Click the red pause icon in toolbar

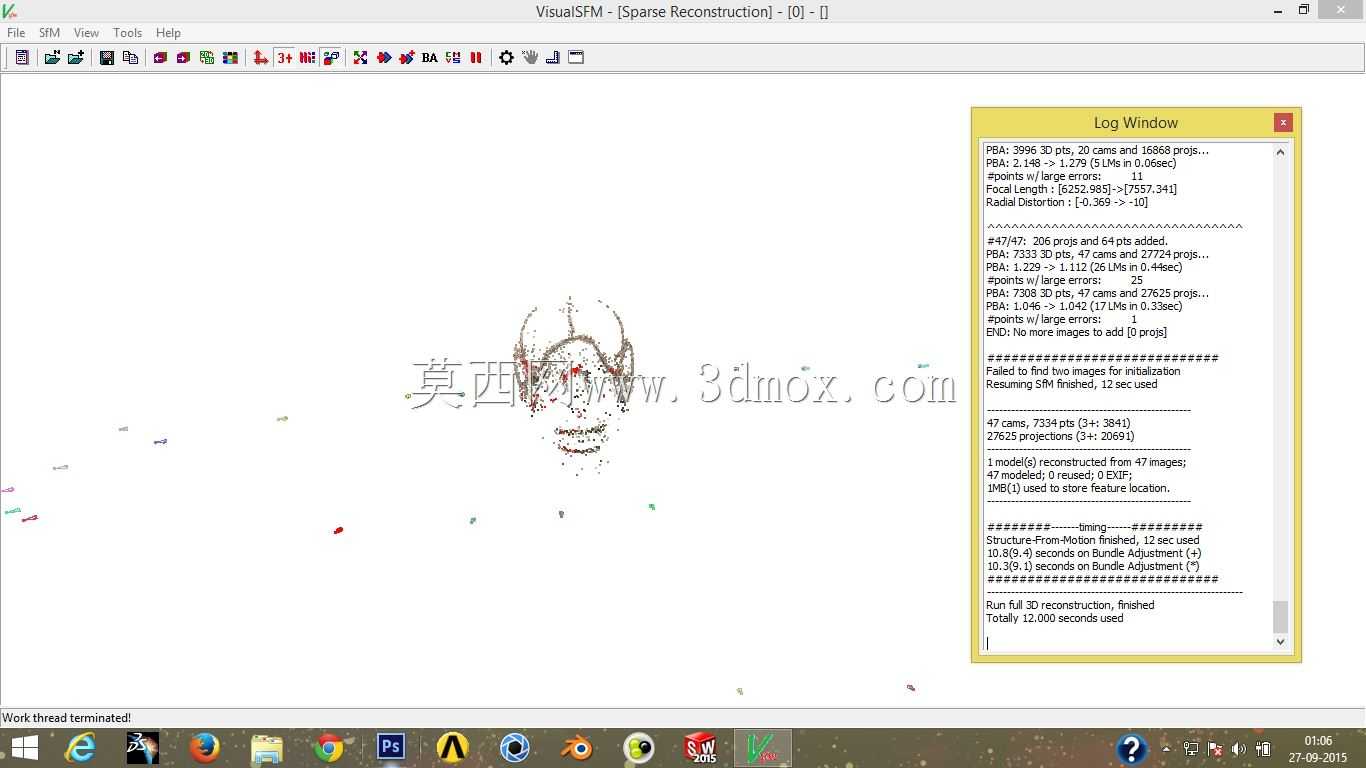coord(476,58)
